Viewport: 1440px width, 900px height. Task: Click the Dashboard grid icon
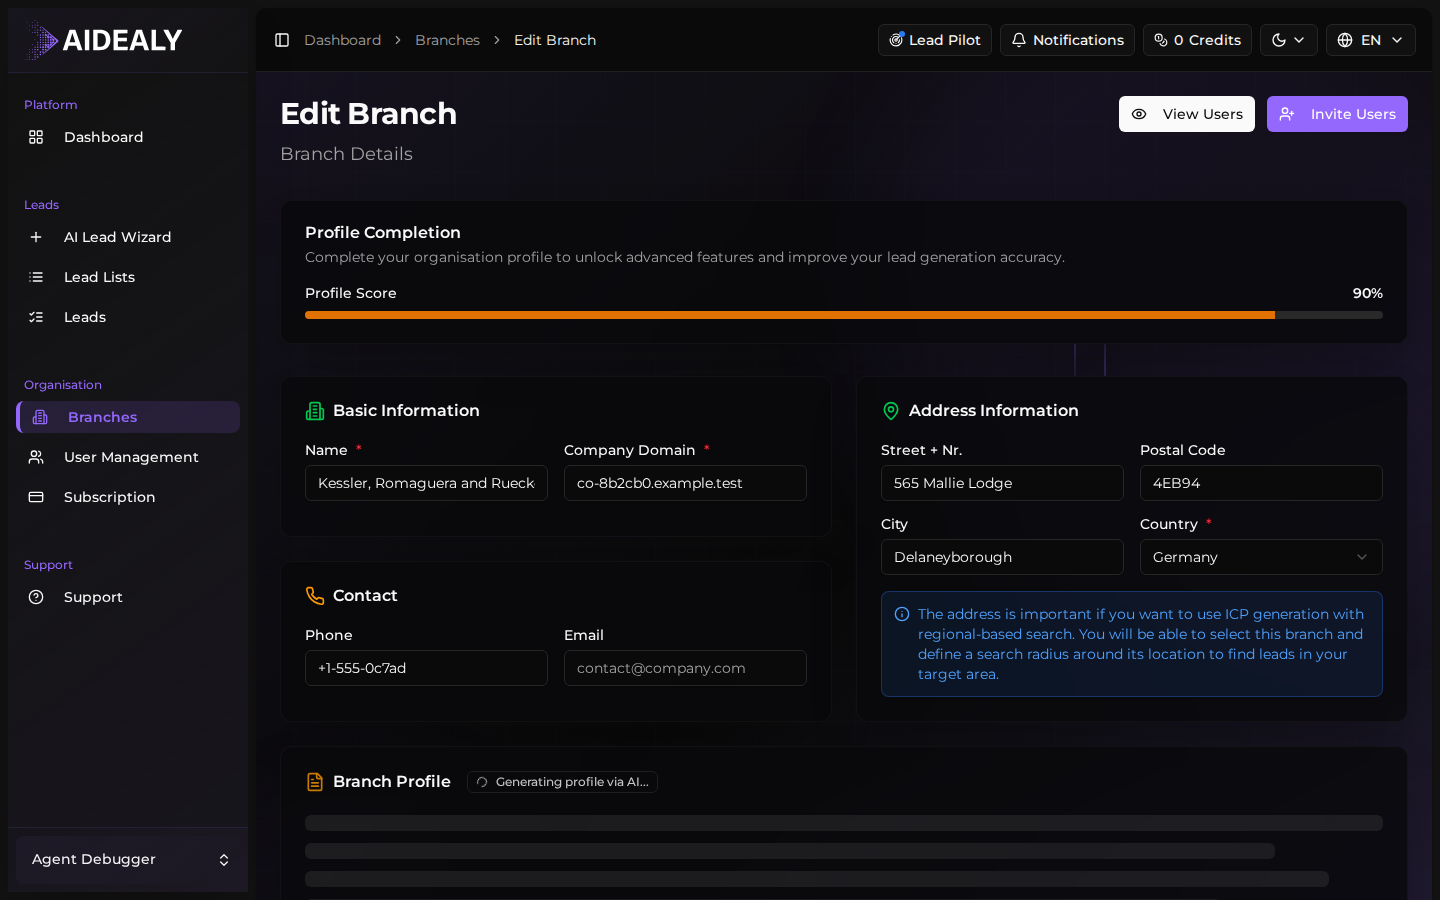coord(36,137)
